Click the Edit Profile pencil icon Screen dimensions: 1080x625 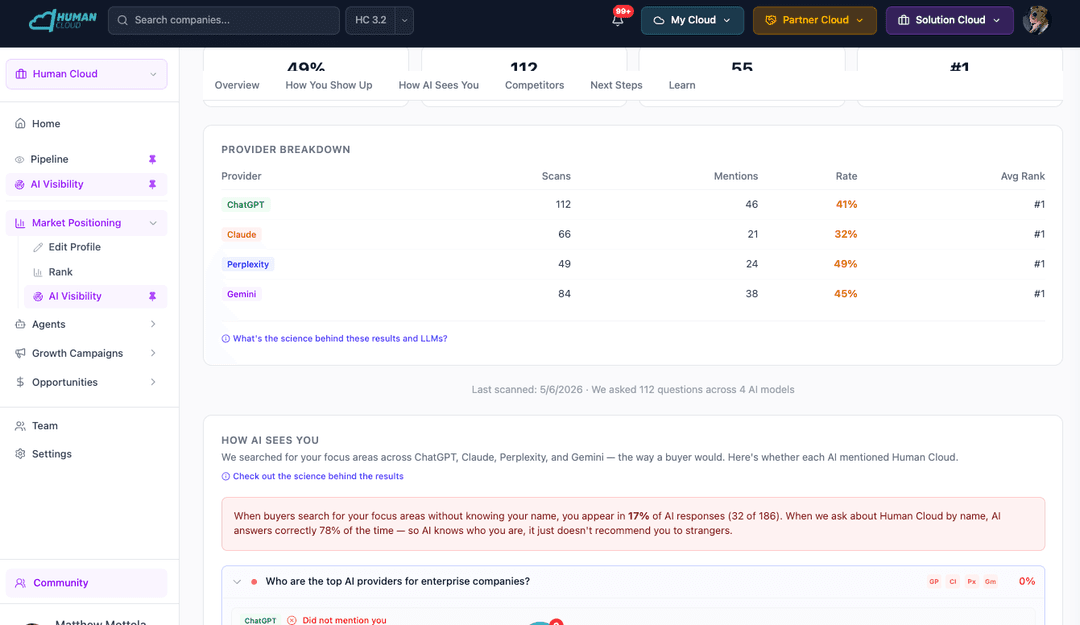[38, 247]
